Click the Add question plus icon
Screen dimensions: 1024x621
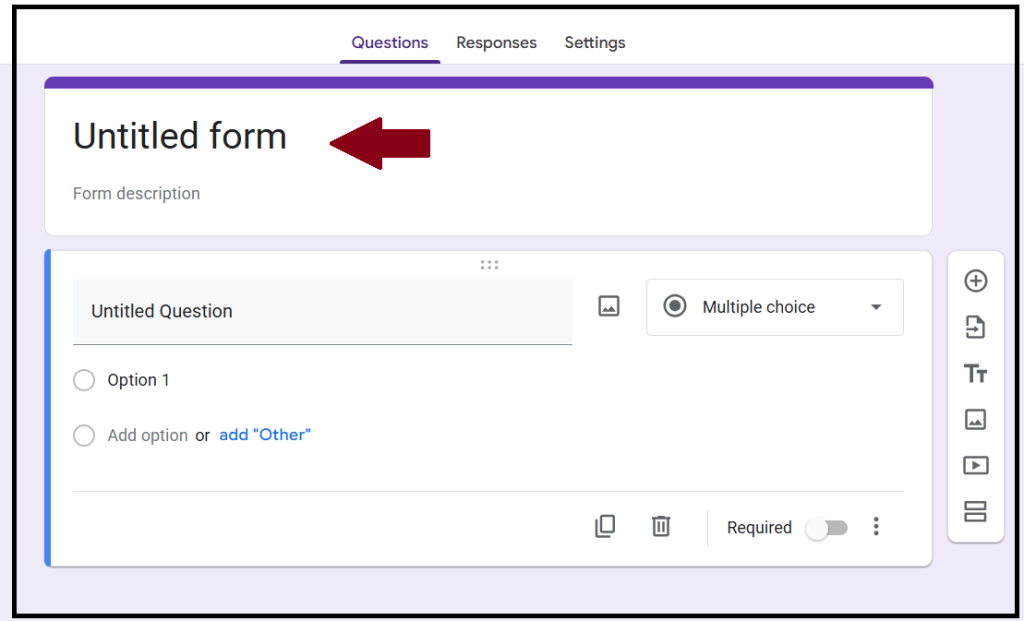pyautogui.click(x=975, y=281)
